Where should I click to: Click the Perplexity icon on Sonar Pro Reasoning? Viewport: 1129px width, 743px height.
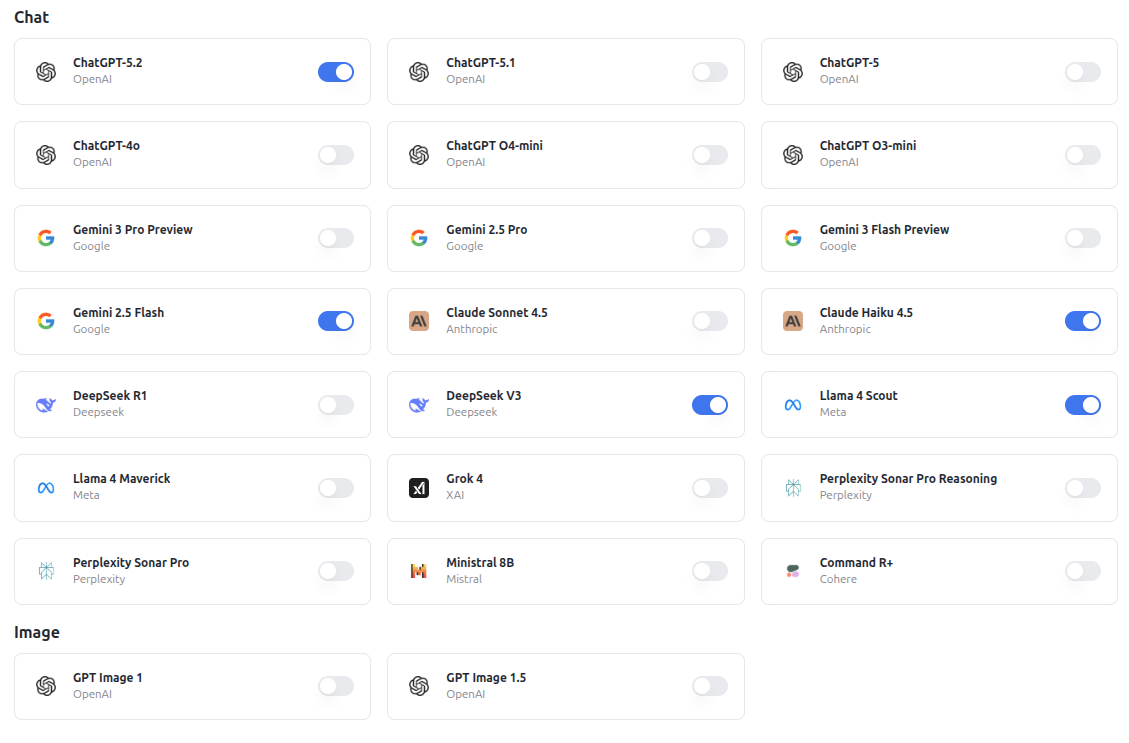(x=793, y=487)
